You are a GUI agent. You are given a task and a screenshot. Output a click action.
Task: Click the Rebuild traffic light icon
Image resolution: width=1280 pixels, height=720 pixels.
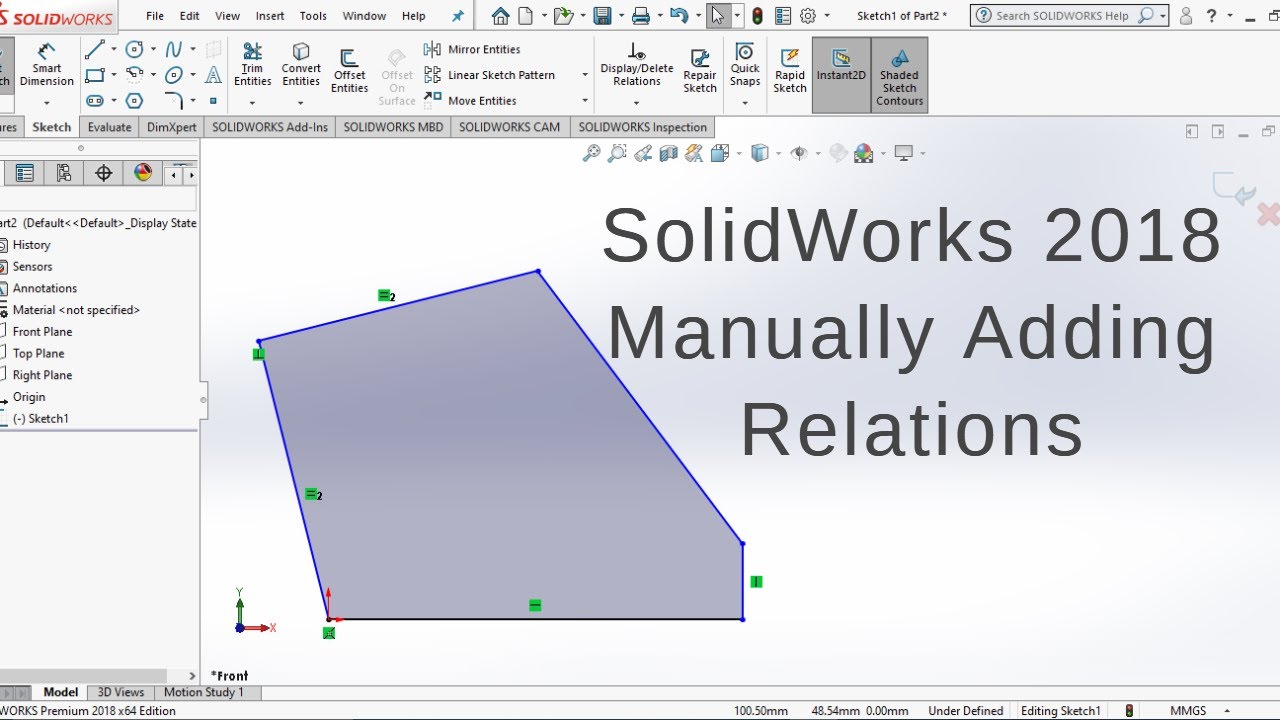[x=757, y=15]
